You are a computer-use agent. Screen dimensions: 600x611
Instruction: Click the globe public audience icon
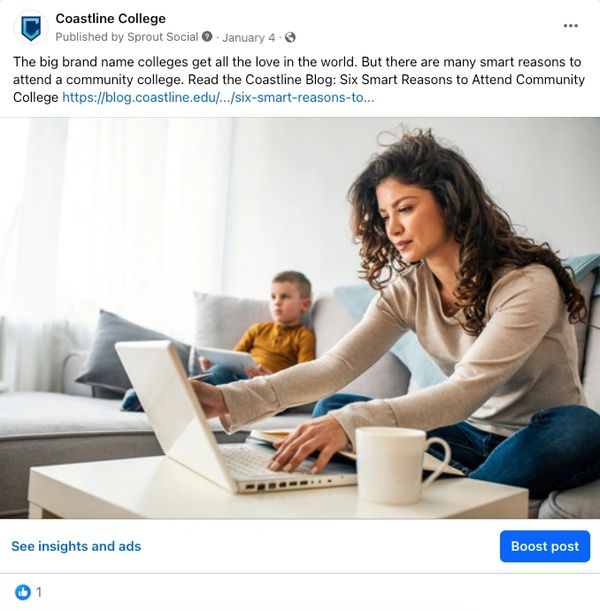(x=290, y=37)
